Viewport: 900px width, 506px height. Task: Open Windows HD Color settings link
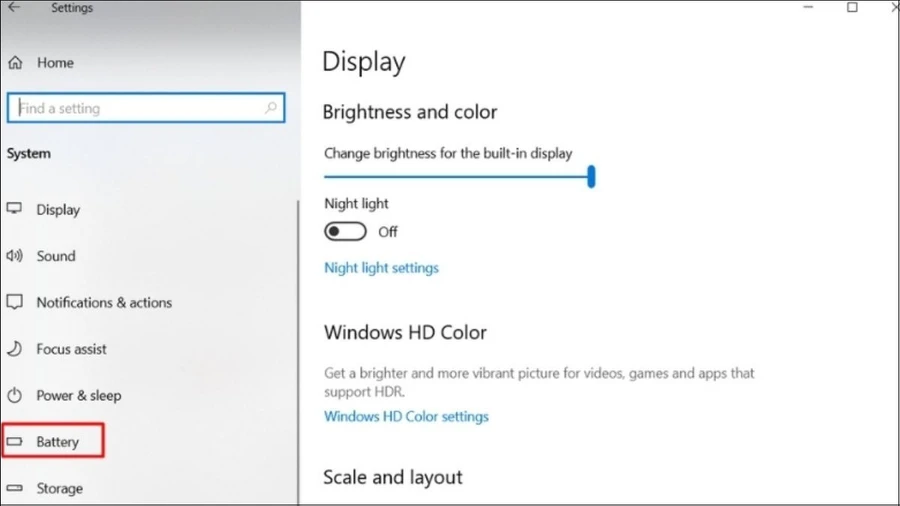pyautogui.click(x=406, y=417)
